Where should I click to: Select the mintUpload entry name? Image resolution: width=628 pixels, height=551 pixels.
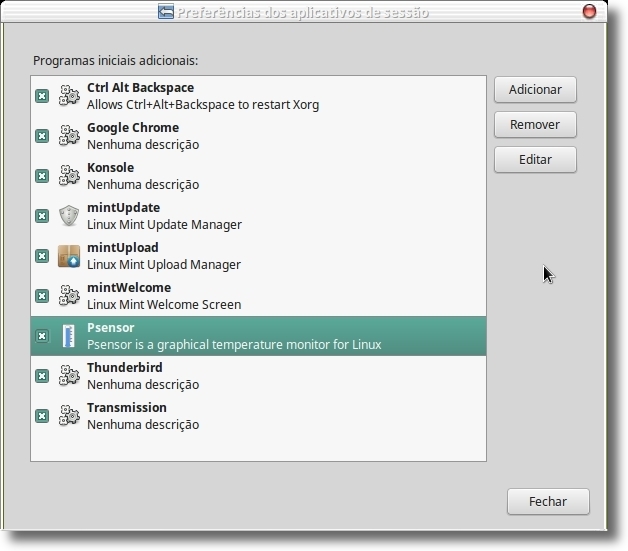(x=123, y=247)
